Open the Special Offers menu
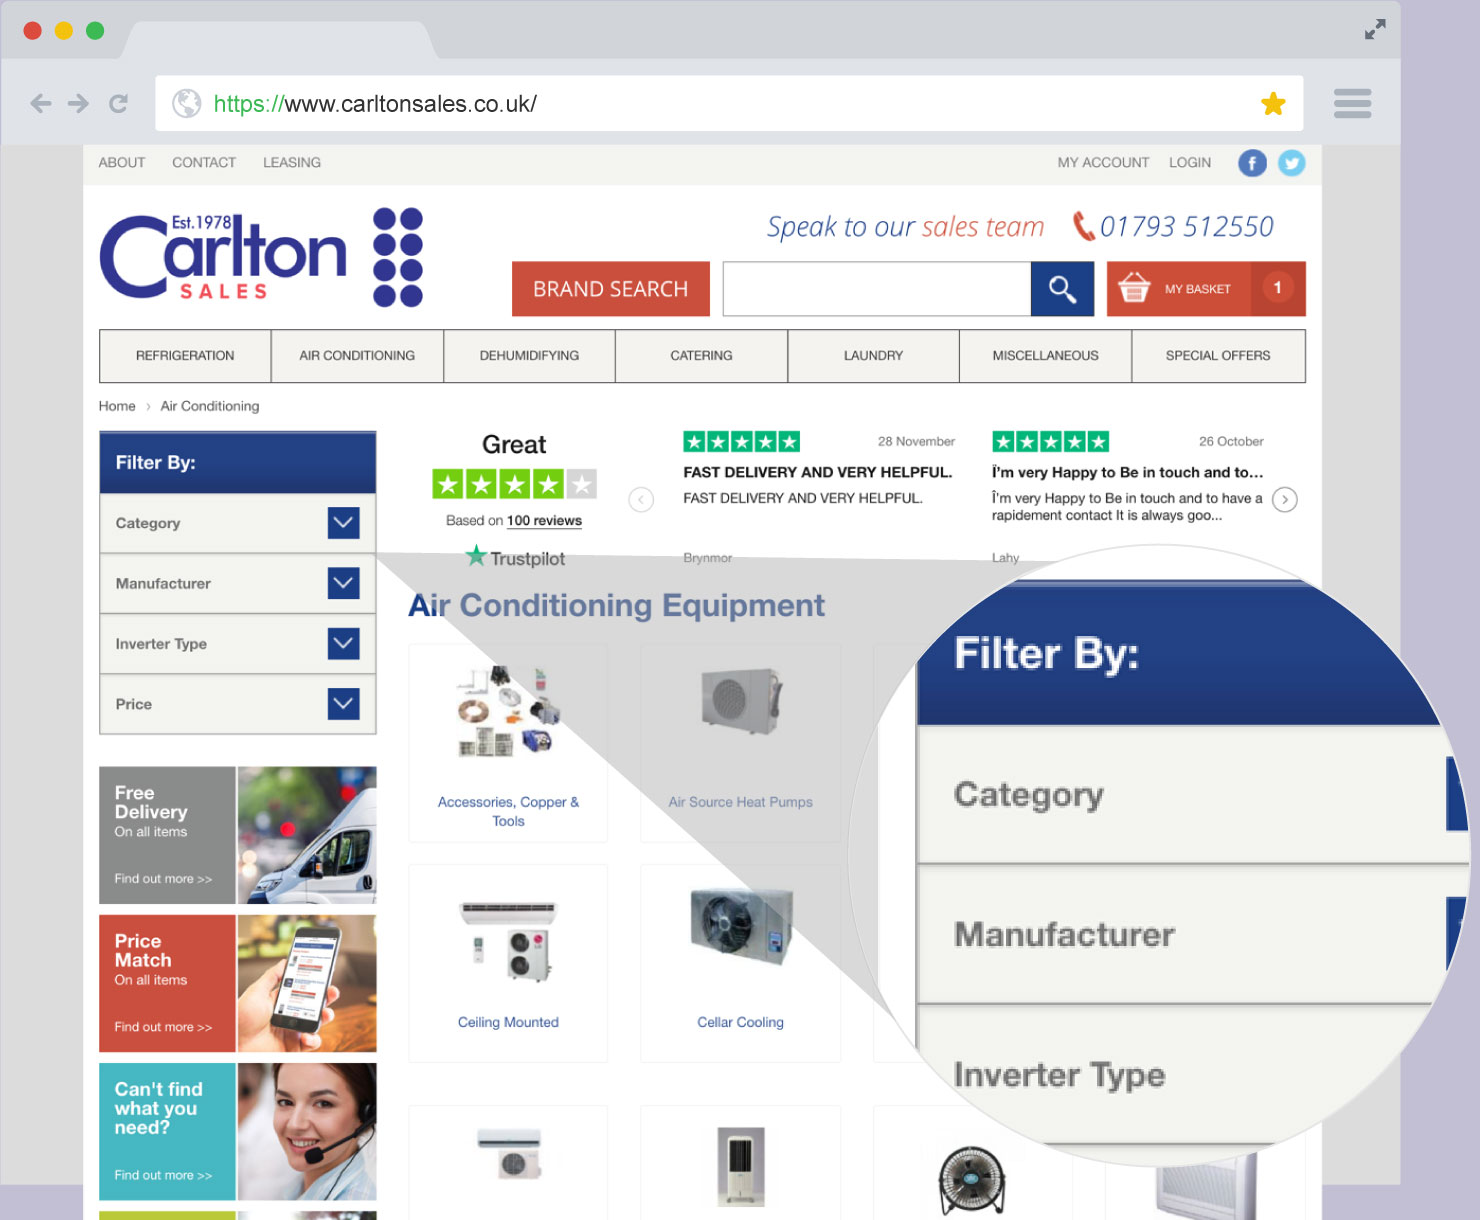This screenshot has width=1480, height=1220. (1218, 356)
